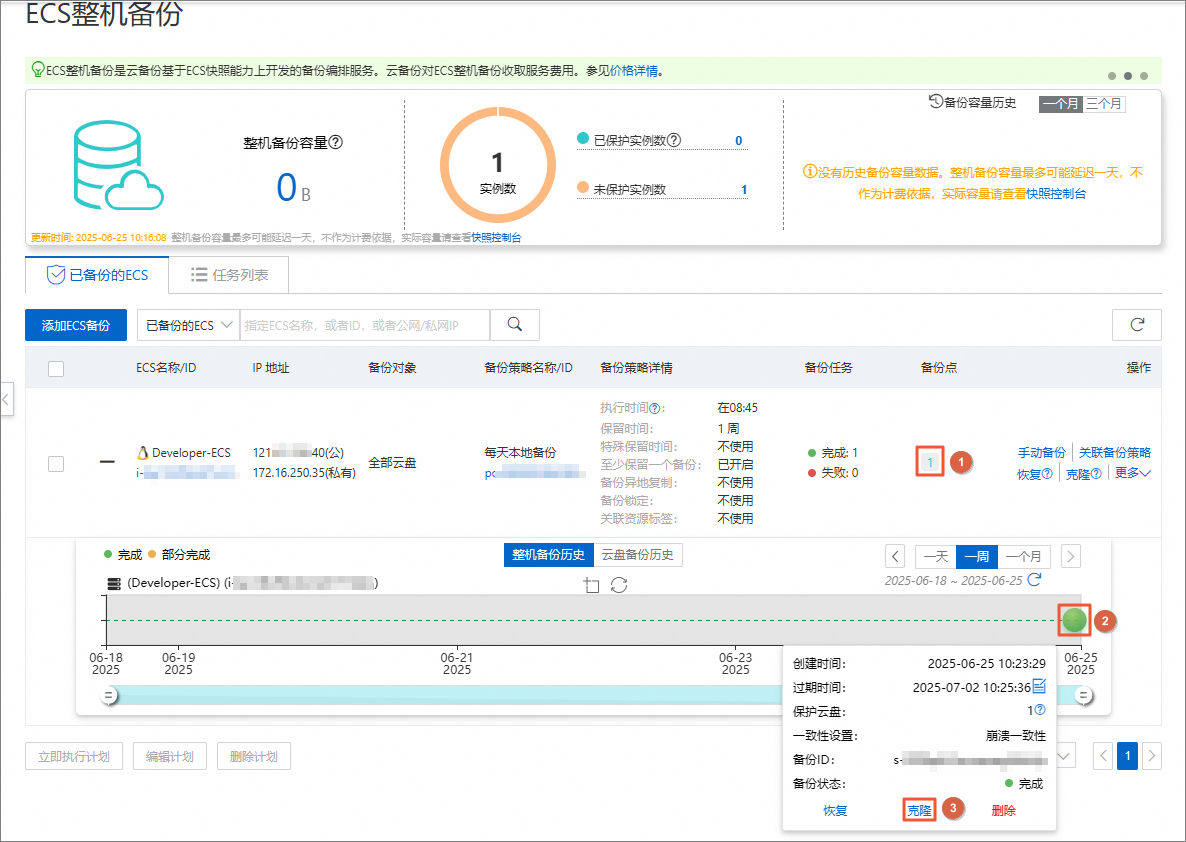Refresh the backup history date range
The image size is (1186, 842).
point(1035,580)
